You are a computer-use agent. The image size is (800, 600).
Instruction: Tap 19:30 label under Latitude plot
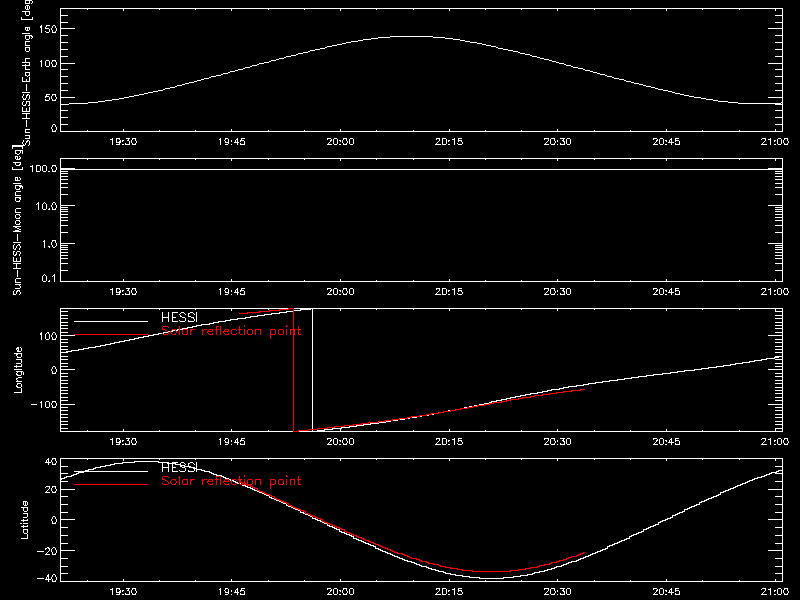(123, 592)
